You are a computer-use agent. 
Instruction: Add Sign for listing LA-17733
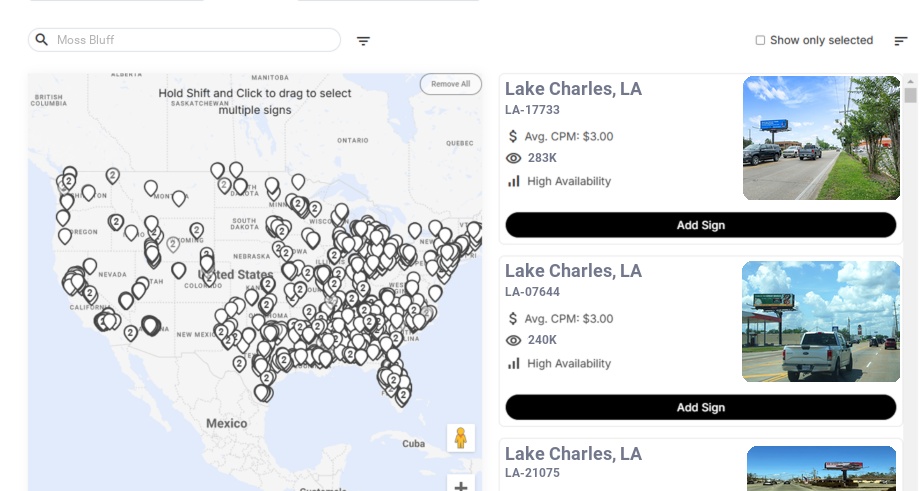(700, 225)
